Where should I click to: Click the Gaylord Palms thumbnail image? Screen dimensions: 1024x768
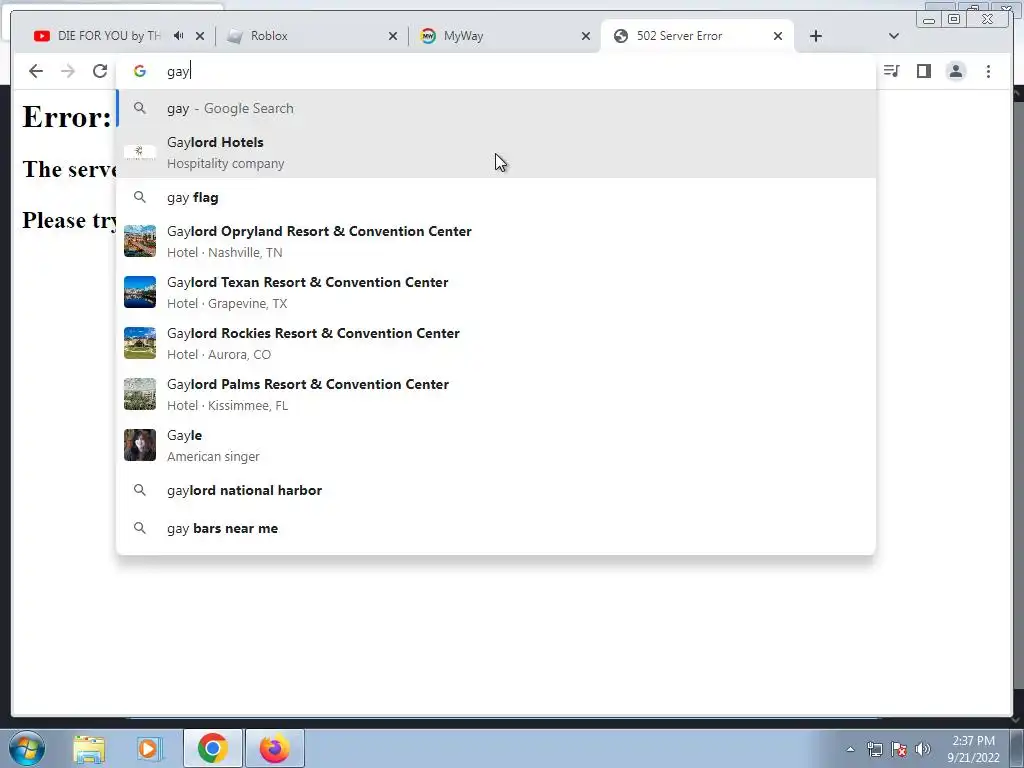[140, 394]
